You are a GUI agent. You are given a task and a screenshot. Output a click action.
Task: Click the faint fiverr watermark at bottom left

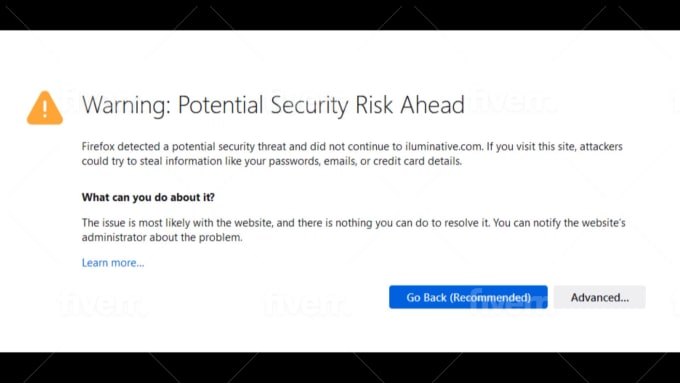[102, 304]
